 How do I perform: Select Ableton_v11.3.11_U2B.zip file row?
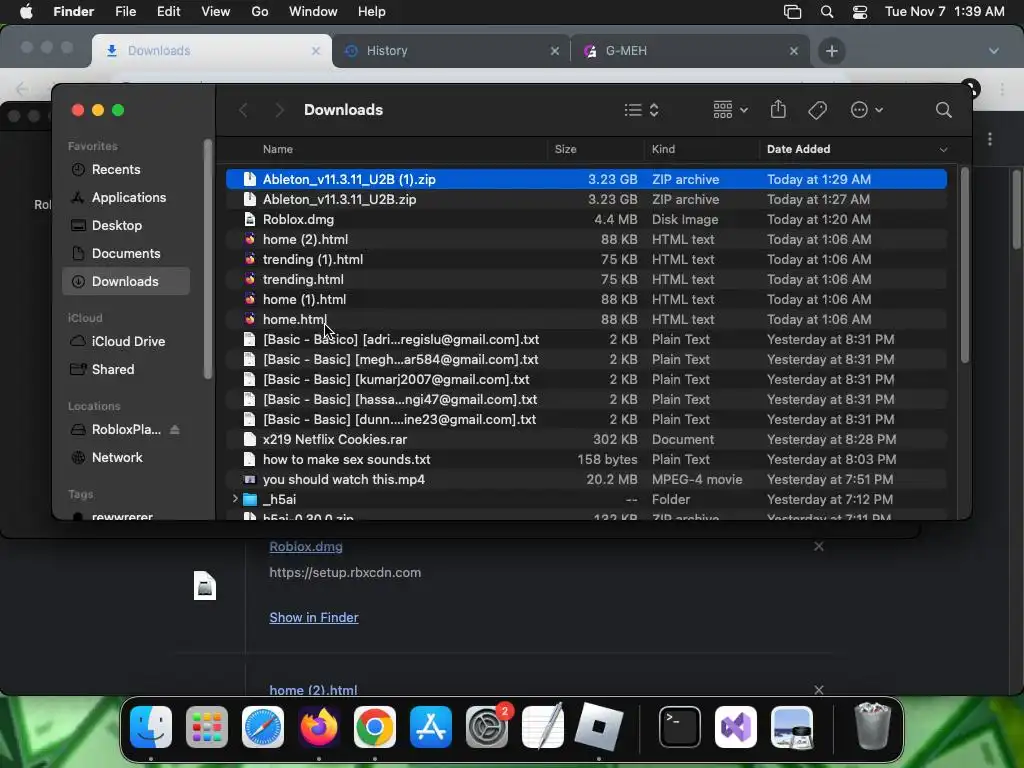(x=586, y=199)
